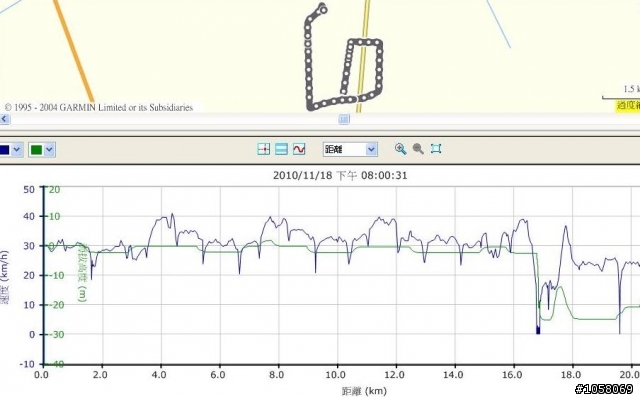Image resolution: width=640 pixels, height=397 pixels.
Task: Click the green elevation color swatch
Action: pyautogui.click(x=36, y=150)
